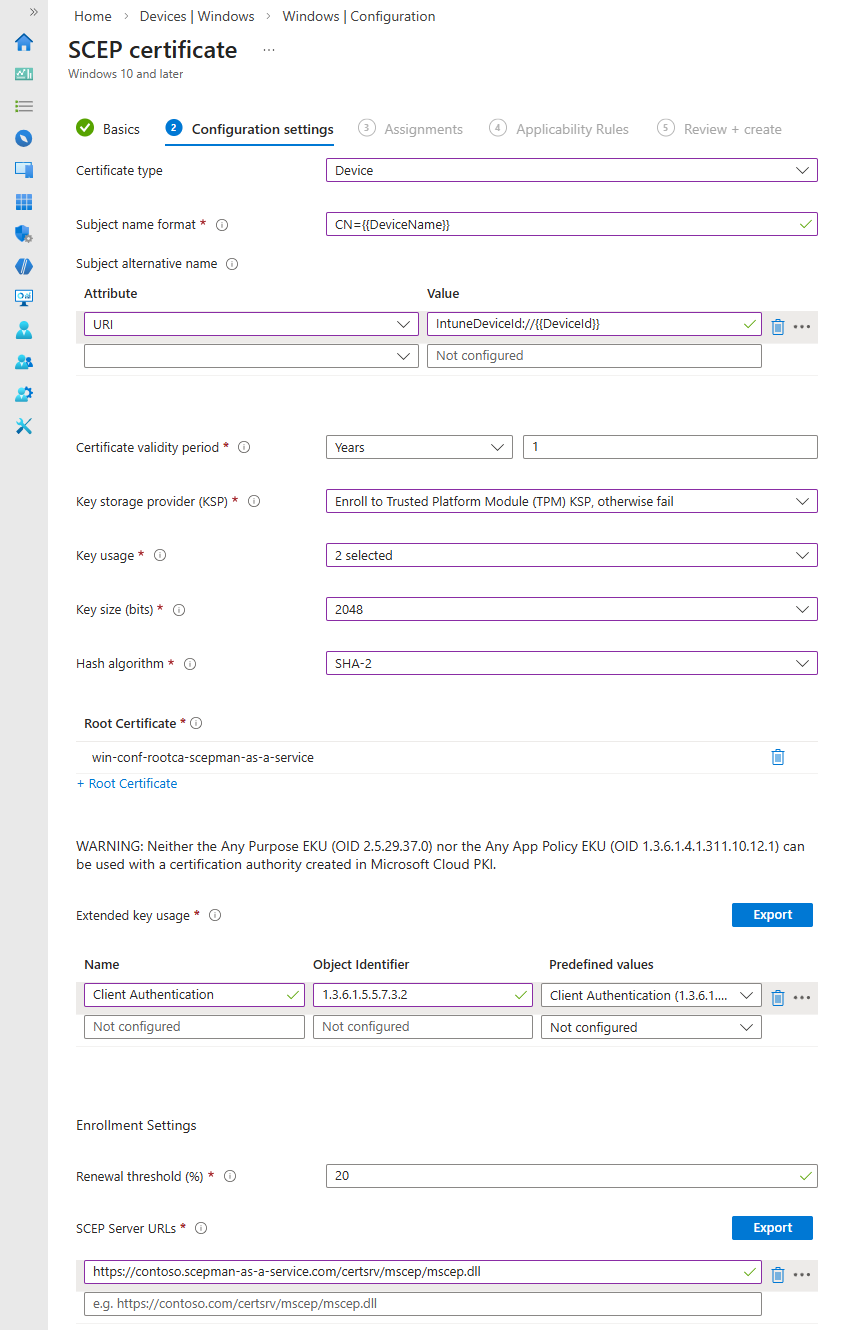Expand the Certificate type dropdown
This screenshot has height=1330, width=846.
point(571,171)
